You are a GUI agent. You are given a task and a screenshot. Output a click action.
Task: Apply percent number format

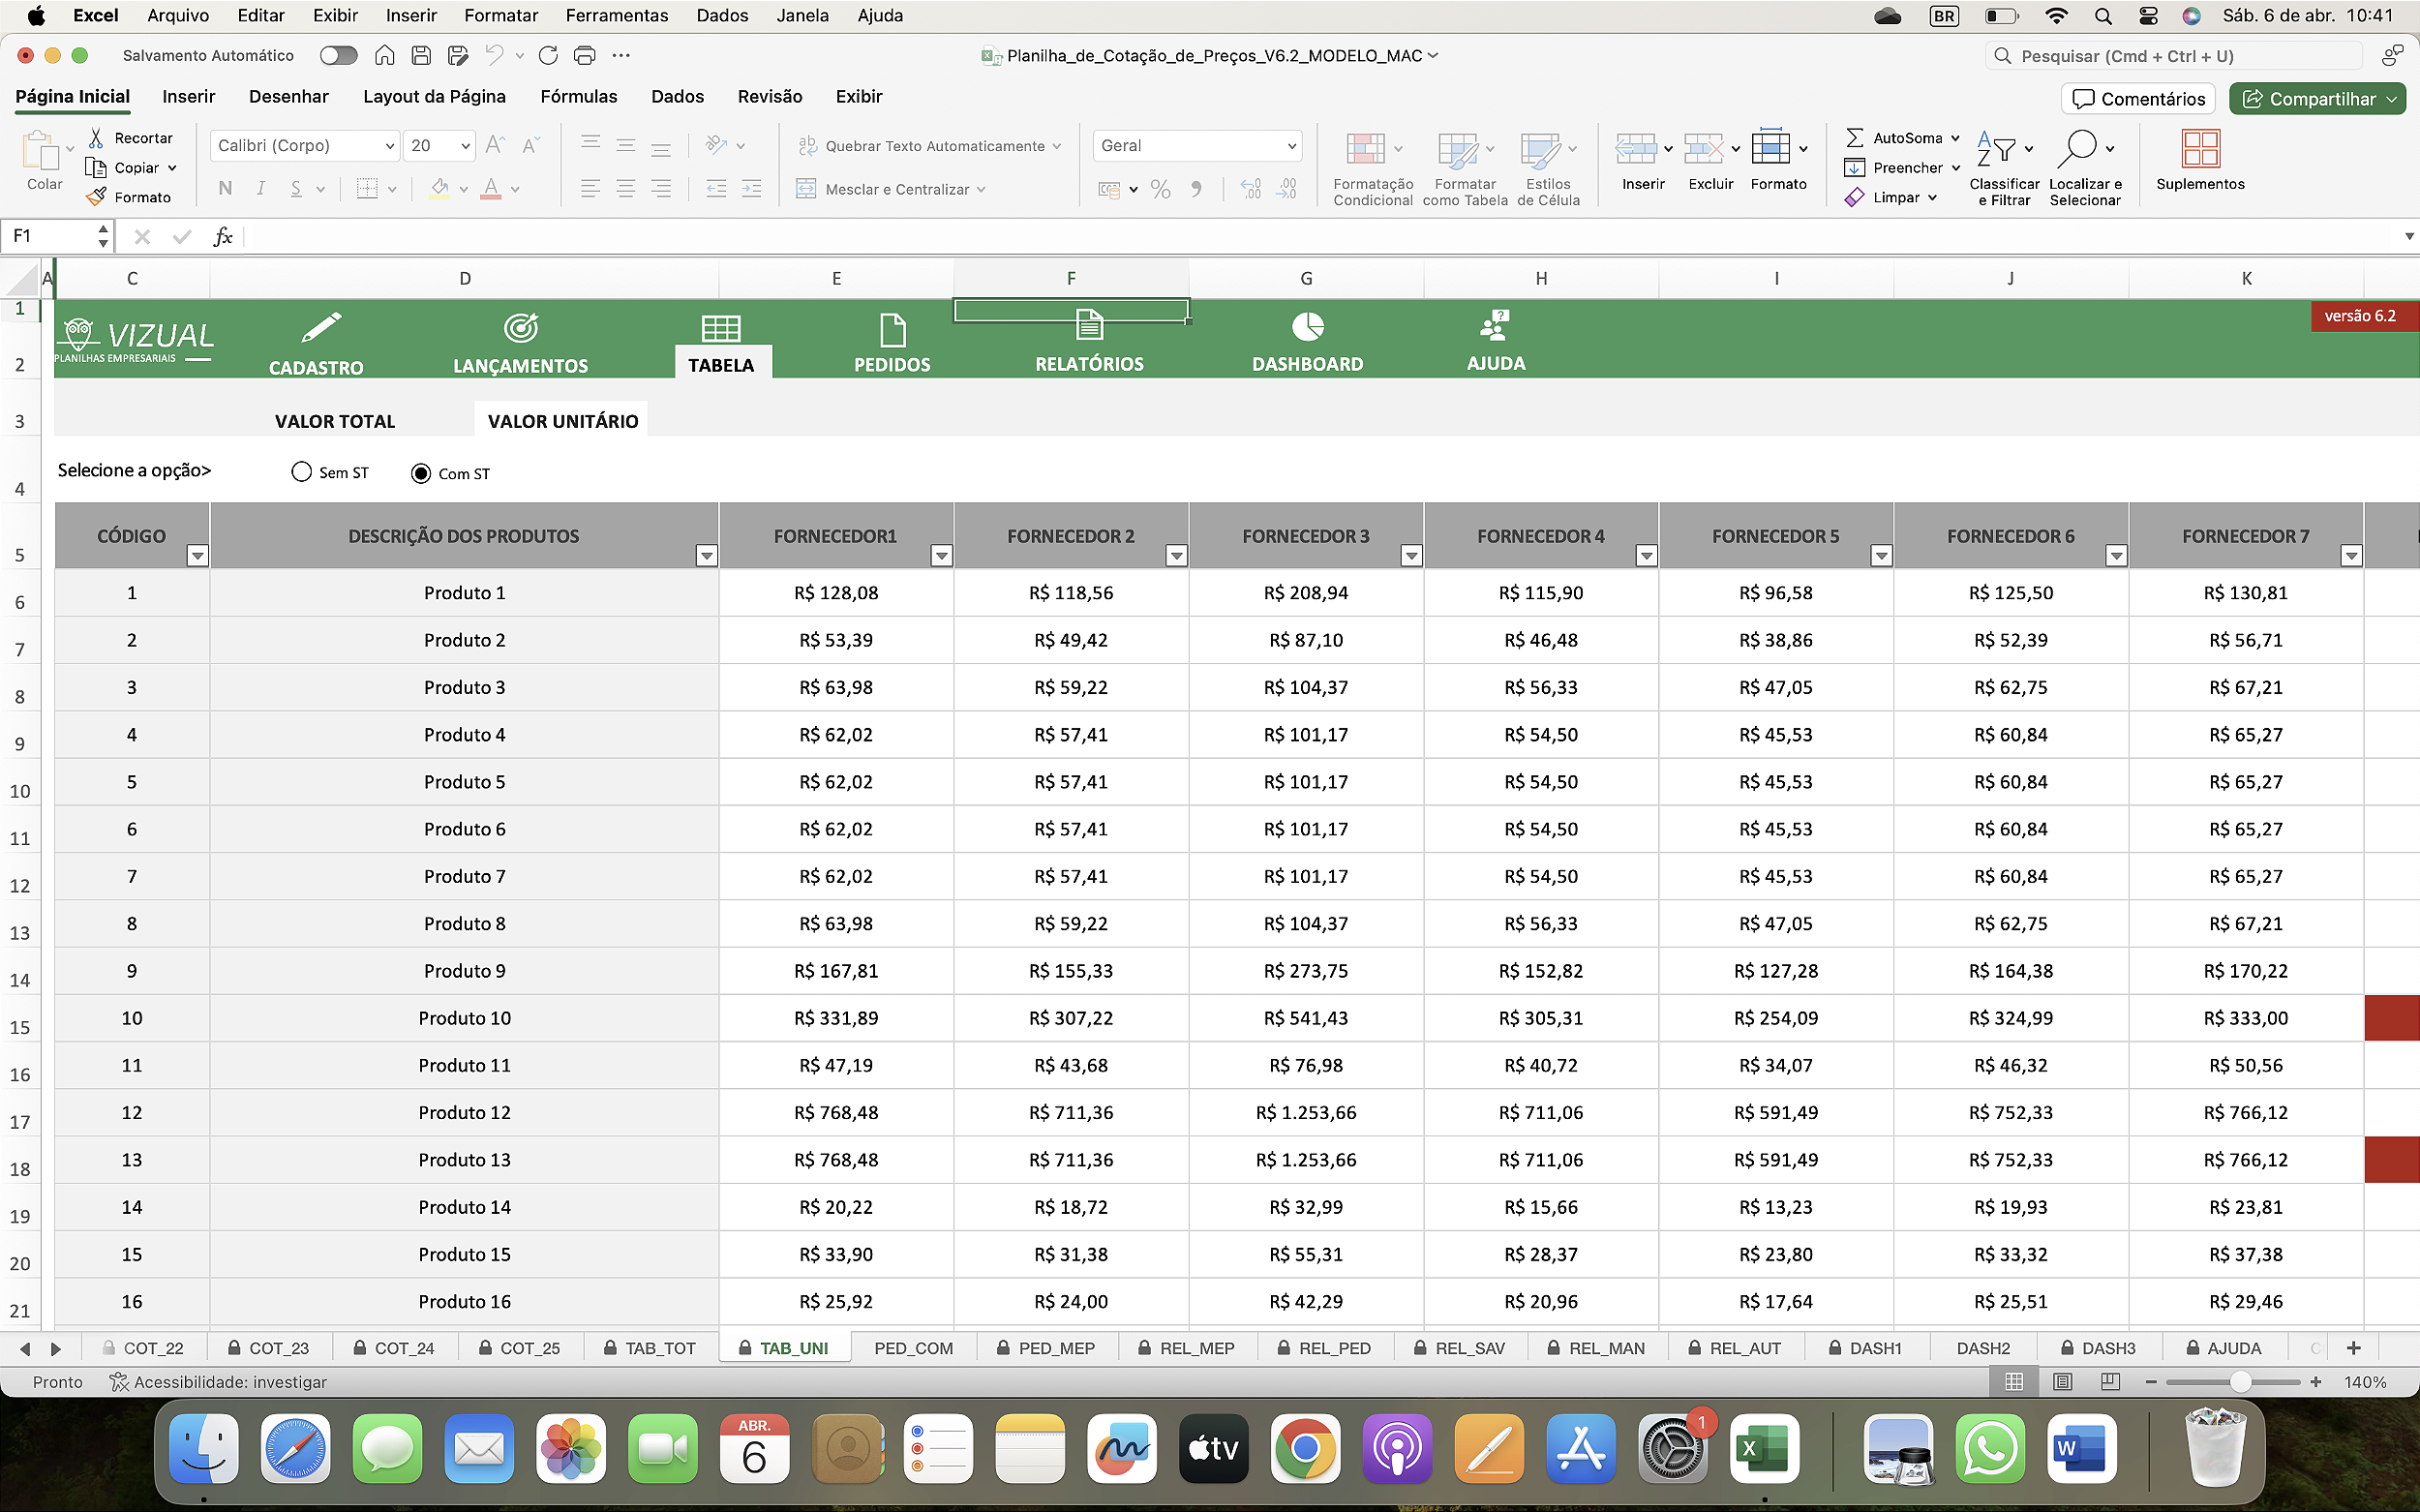(1159, 189)
